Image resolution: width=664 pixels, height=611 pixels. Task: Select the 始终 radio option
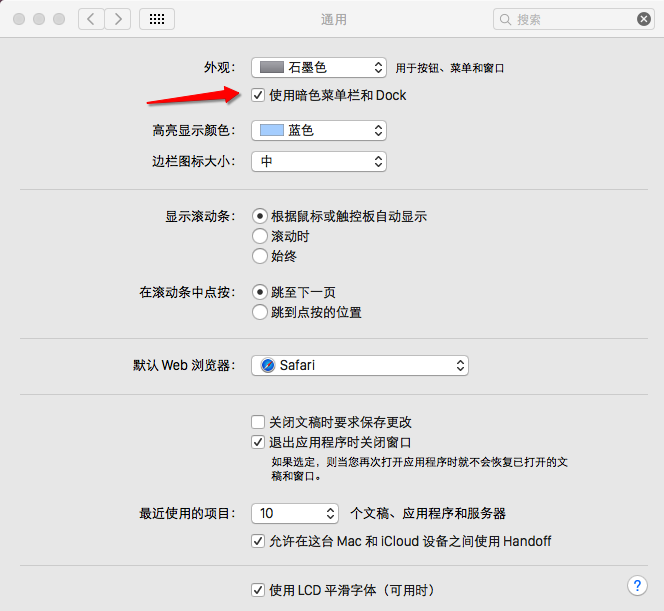pyautogui.click(x=260, y=256)
